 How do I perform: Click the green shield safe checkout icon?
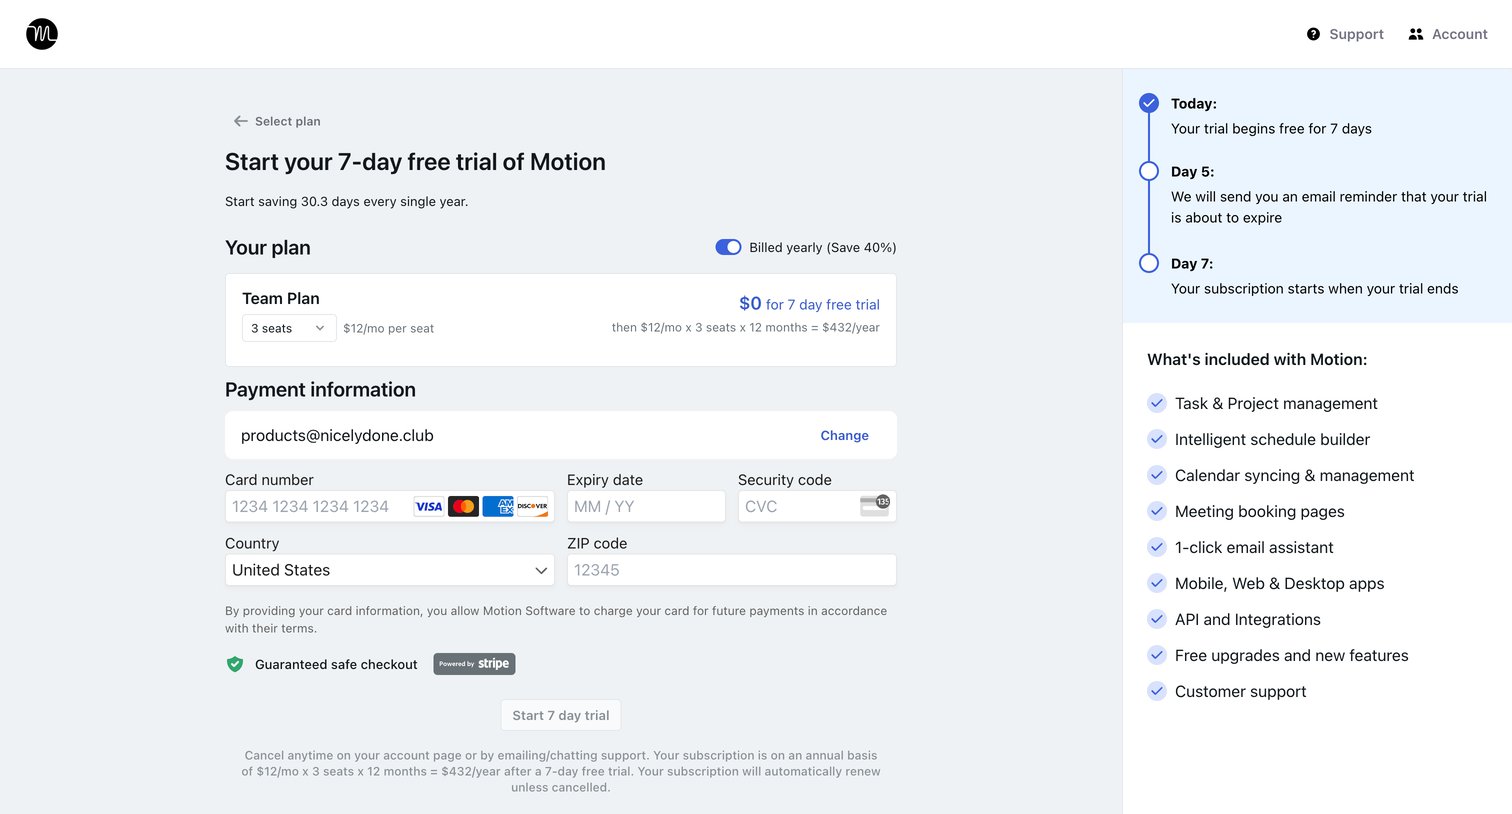click(x=235, y=664)
